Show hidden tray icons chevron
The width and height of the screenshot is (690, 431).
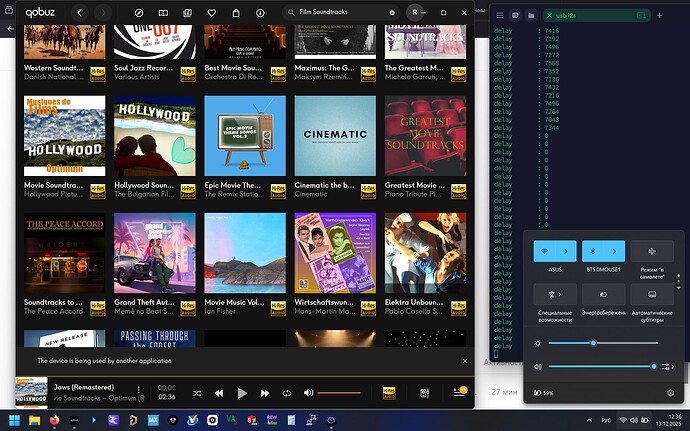[x=589, y=420]
